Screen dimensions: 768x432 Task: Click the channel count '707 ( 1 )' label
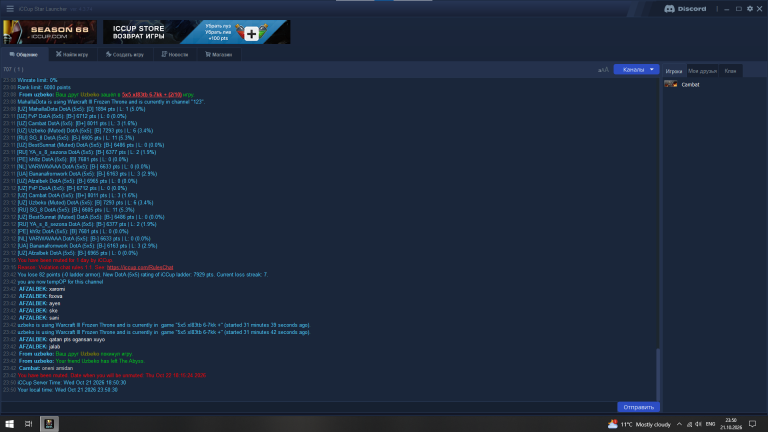pos(13,70)
